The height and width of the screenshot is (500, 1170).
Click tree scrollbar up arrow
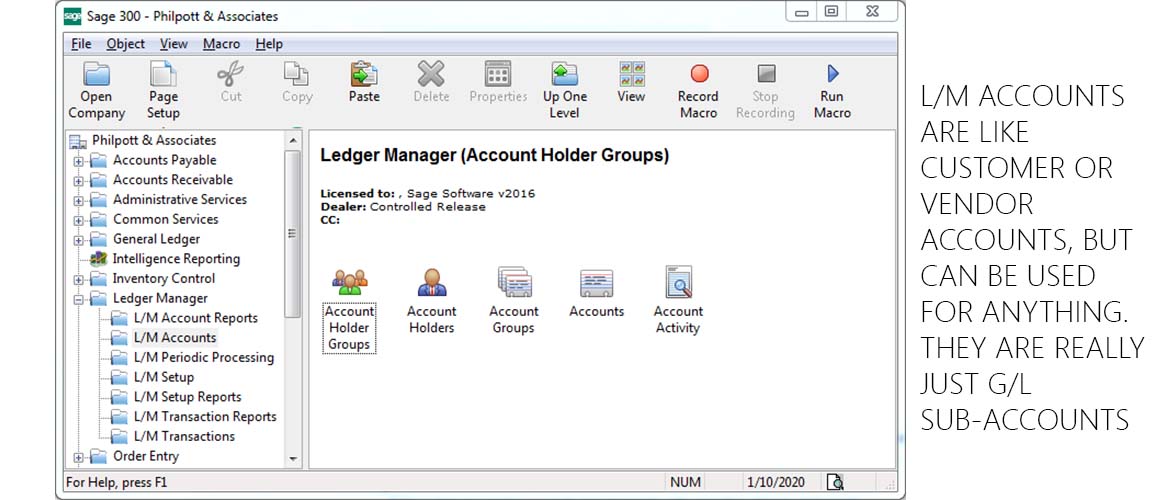coord(292,140)
